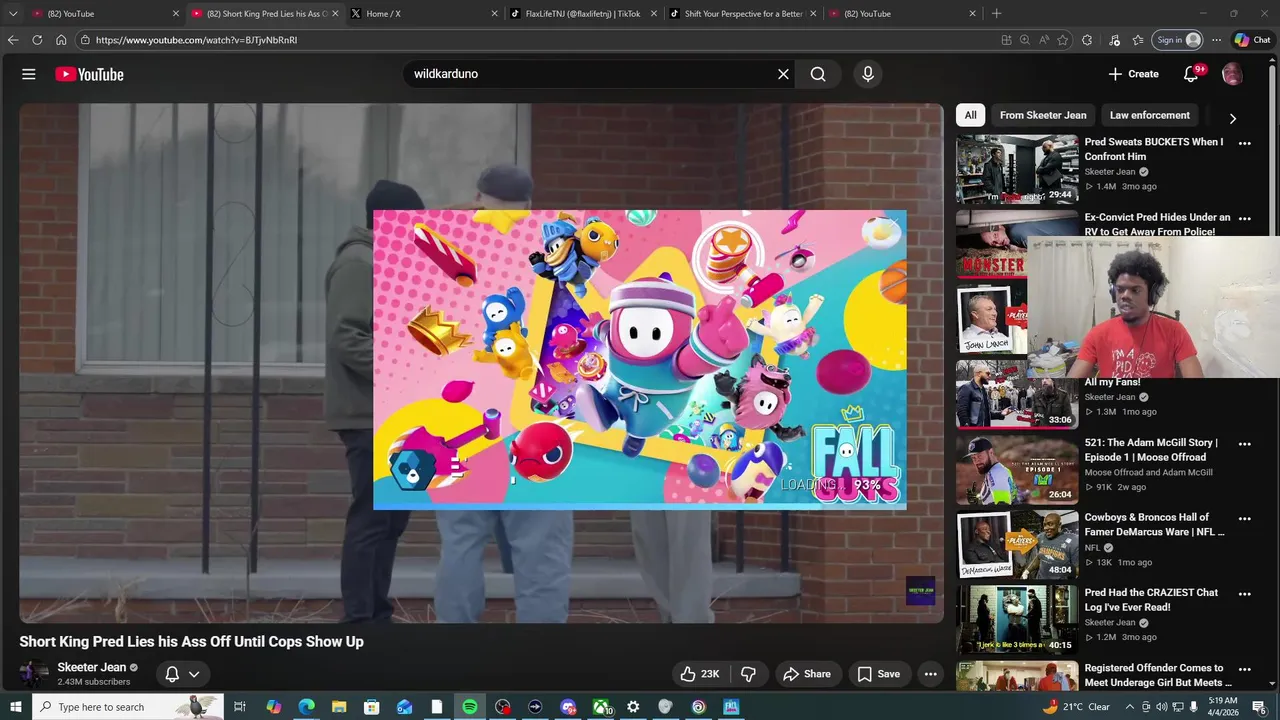Viewport: 1280px width, 720px height.
Task: Zoom the page with the address bar magnifier
Action: tap(1025, 40)
